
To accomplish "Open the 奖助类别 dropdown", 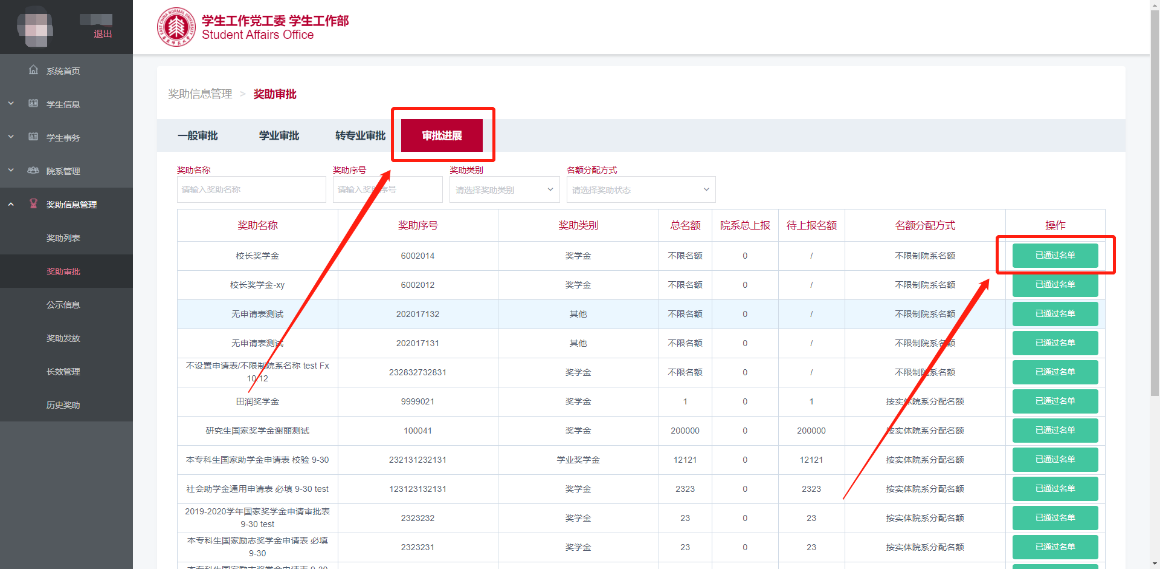I will 504,189.
